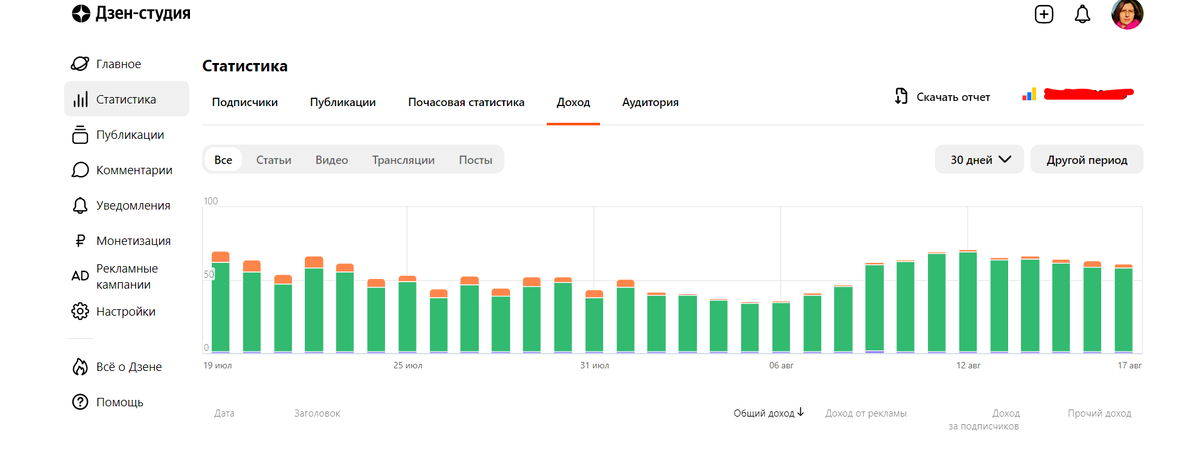This screenshot has height=459, width=1200.
Task: Open the user profile avatar
Action: point(1127,14)
